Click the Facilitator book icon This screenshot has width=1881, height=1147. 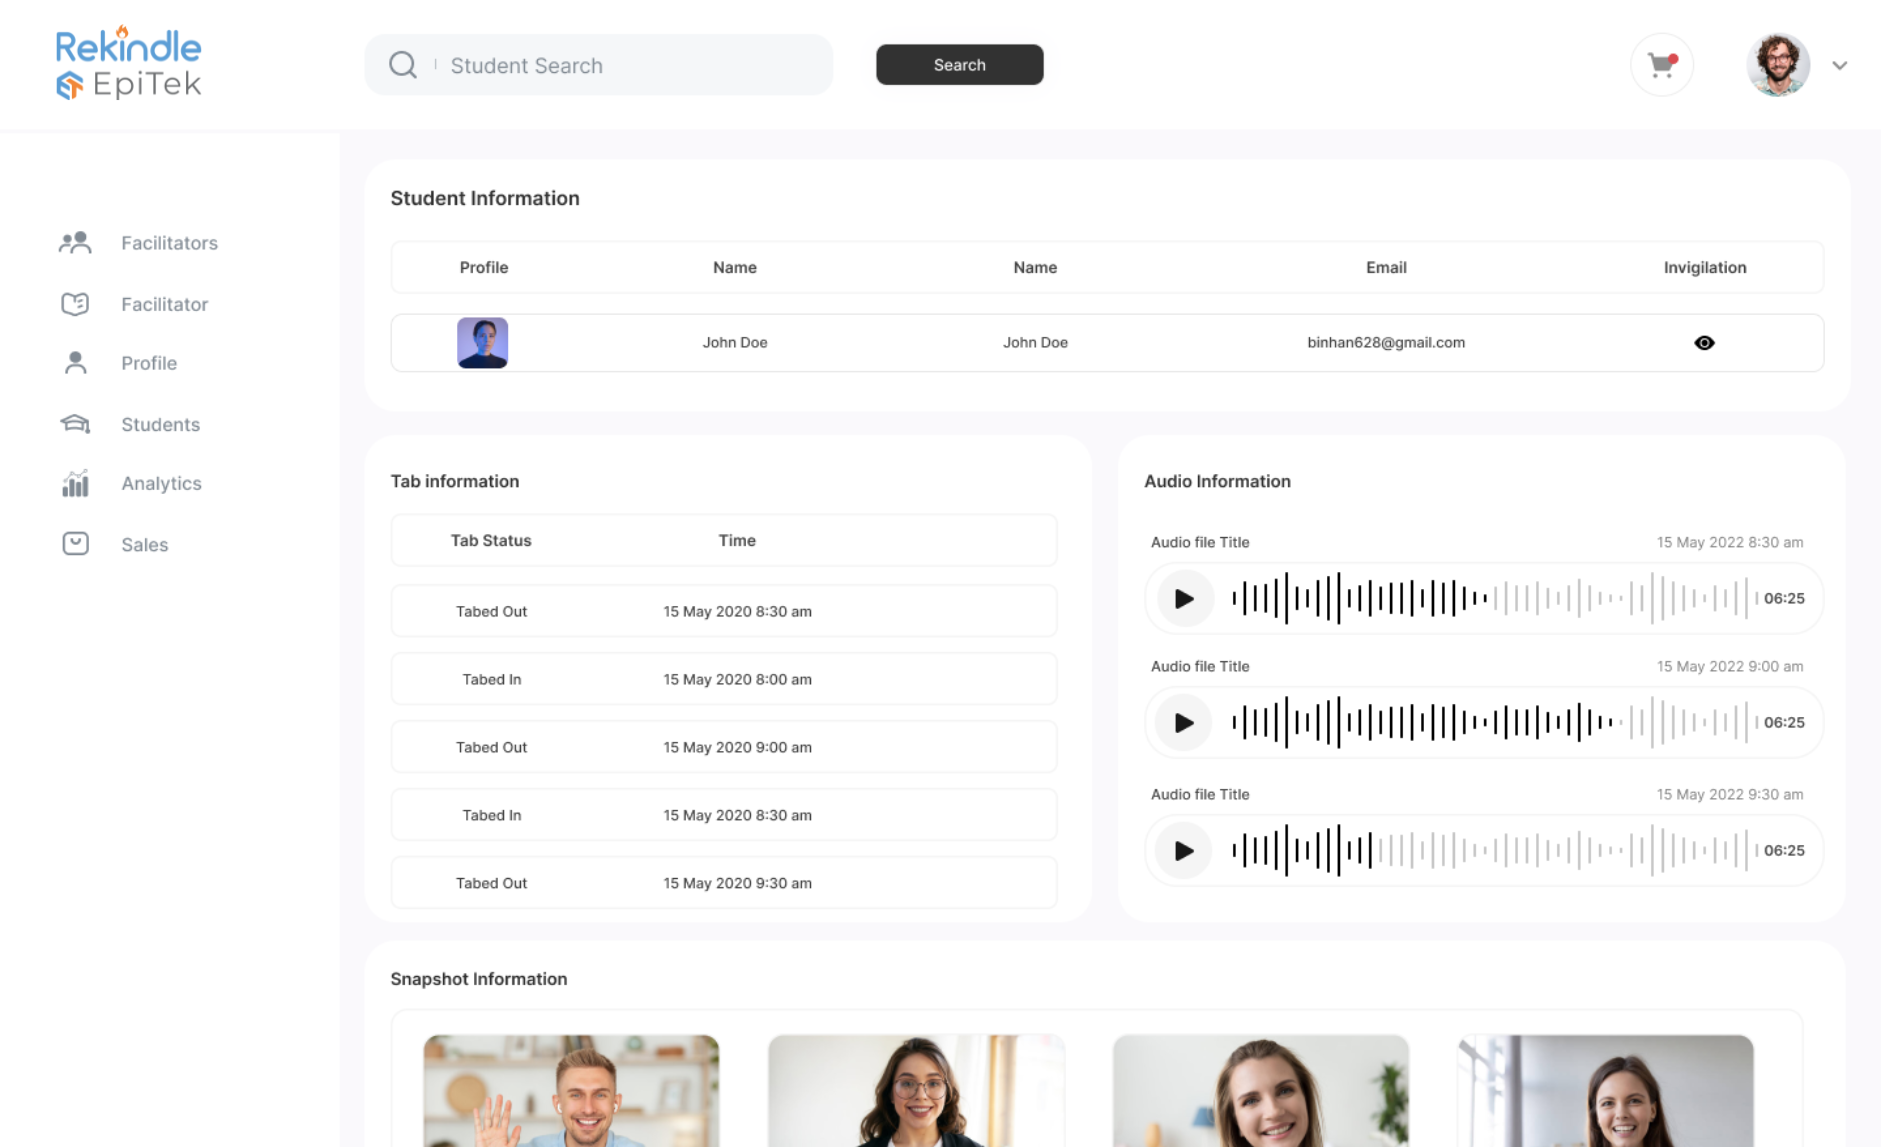click(x=75, y=304)
